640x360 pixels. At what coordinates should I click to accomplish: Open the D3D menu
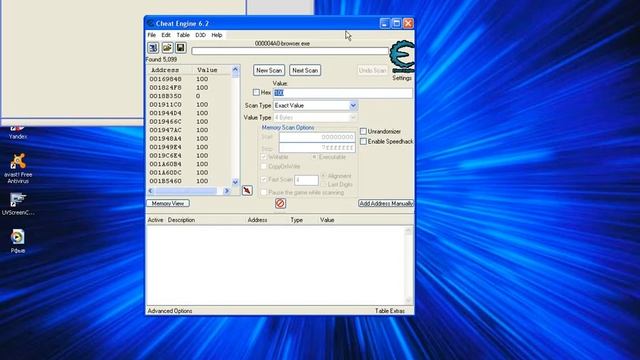point(200,35)
